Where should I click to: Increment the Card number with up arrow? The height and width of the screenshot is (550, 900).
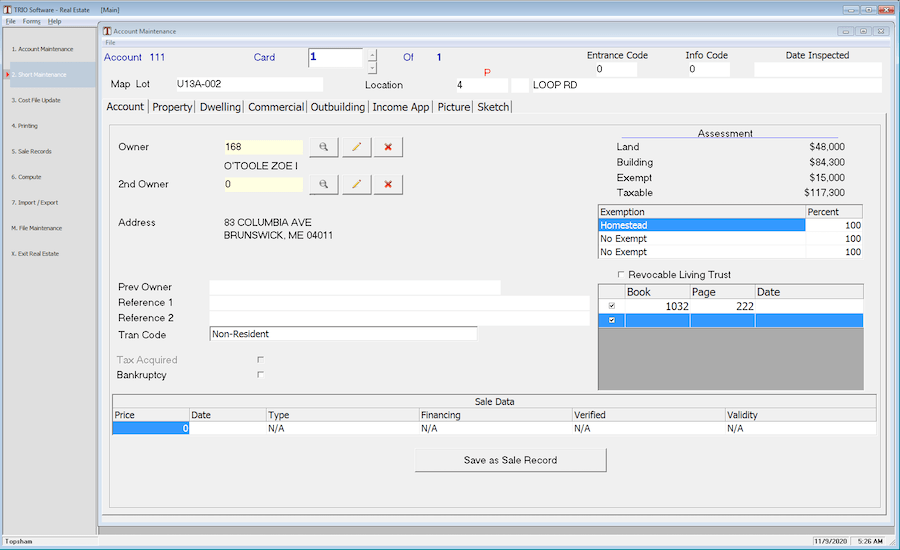click(x=372, y=54)
